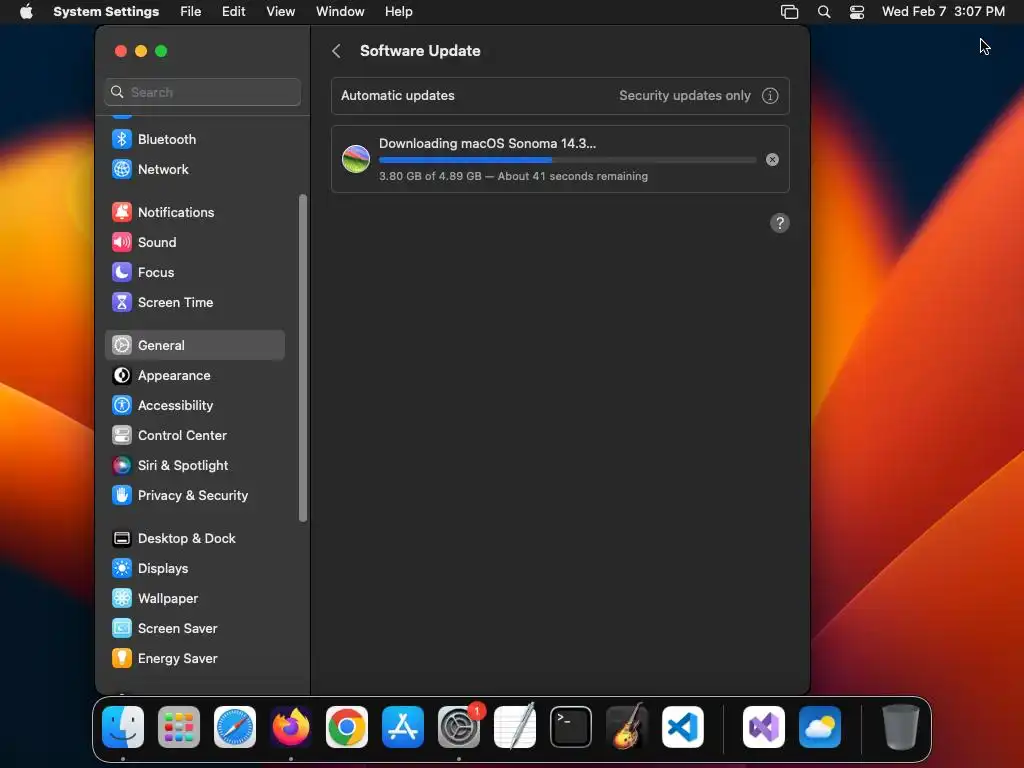The width and height of the screenshot is (1024, 768).
Task: Open Energy Saver settings
Action: point(195,659)
